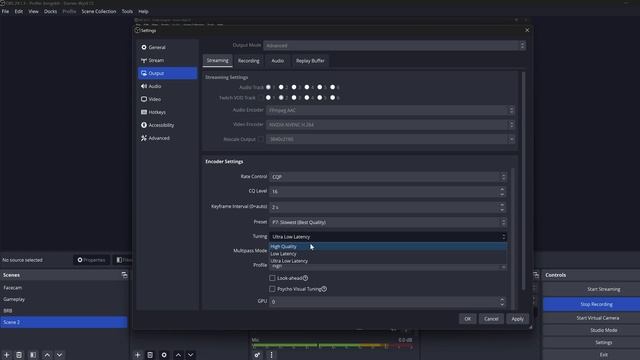The height and width of the screenshot is (360, 640).
Task: Open the Stream settings category
Action: 167,60
